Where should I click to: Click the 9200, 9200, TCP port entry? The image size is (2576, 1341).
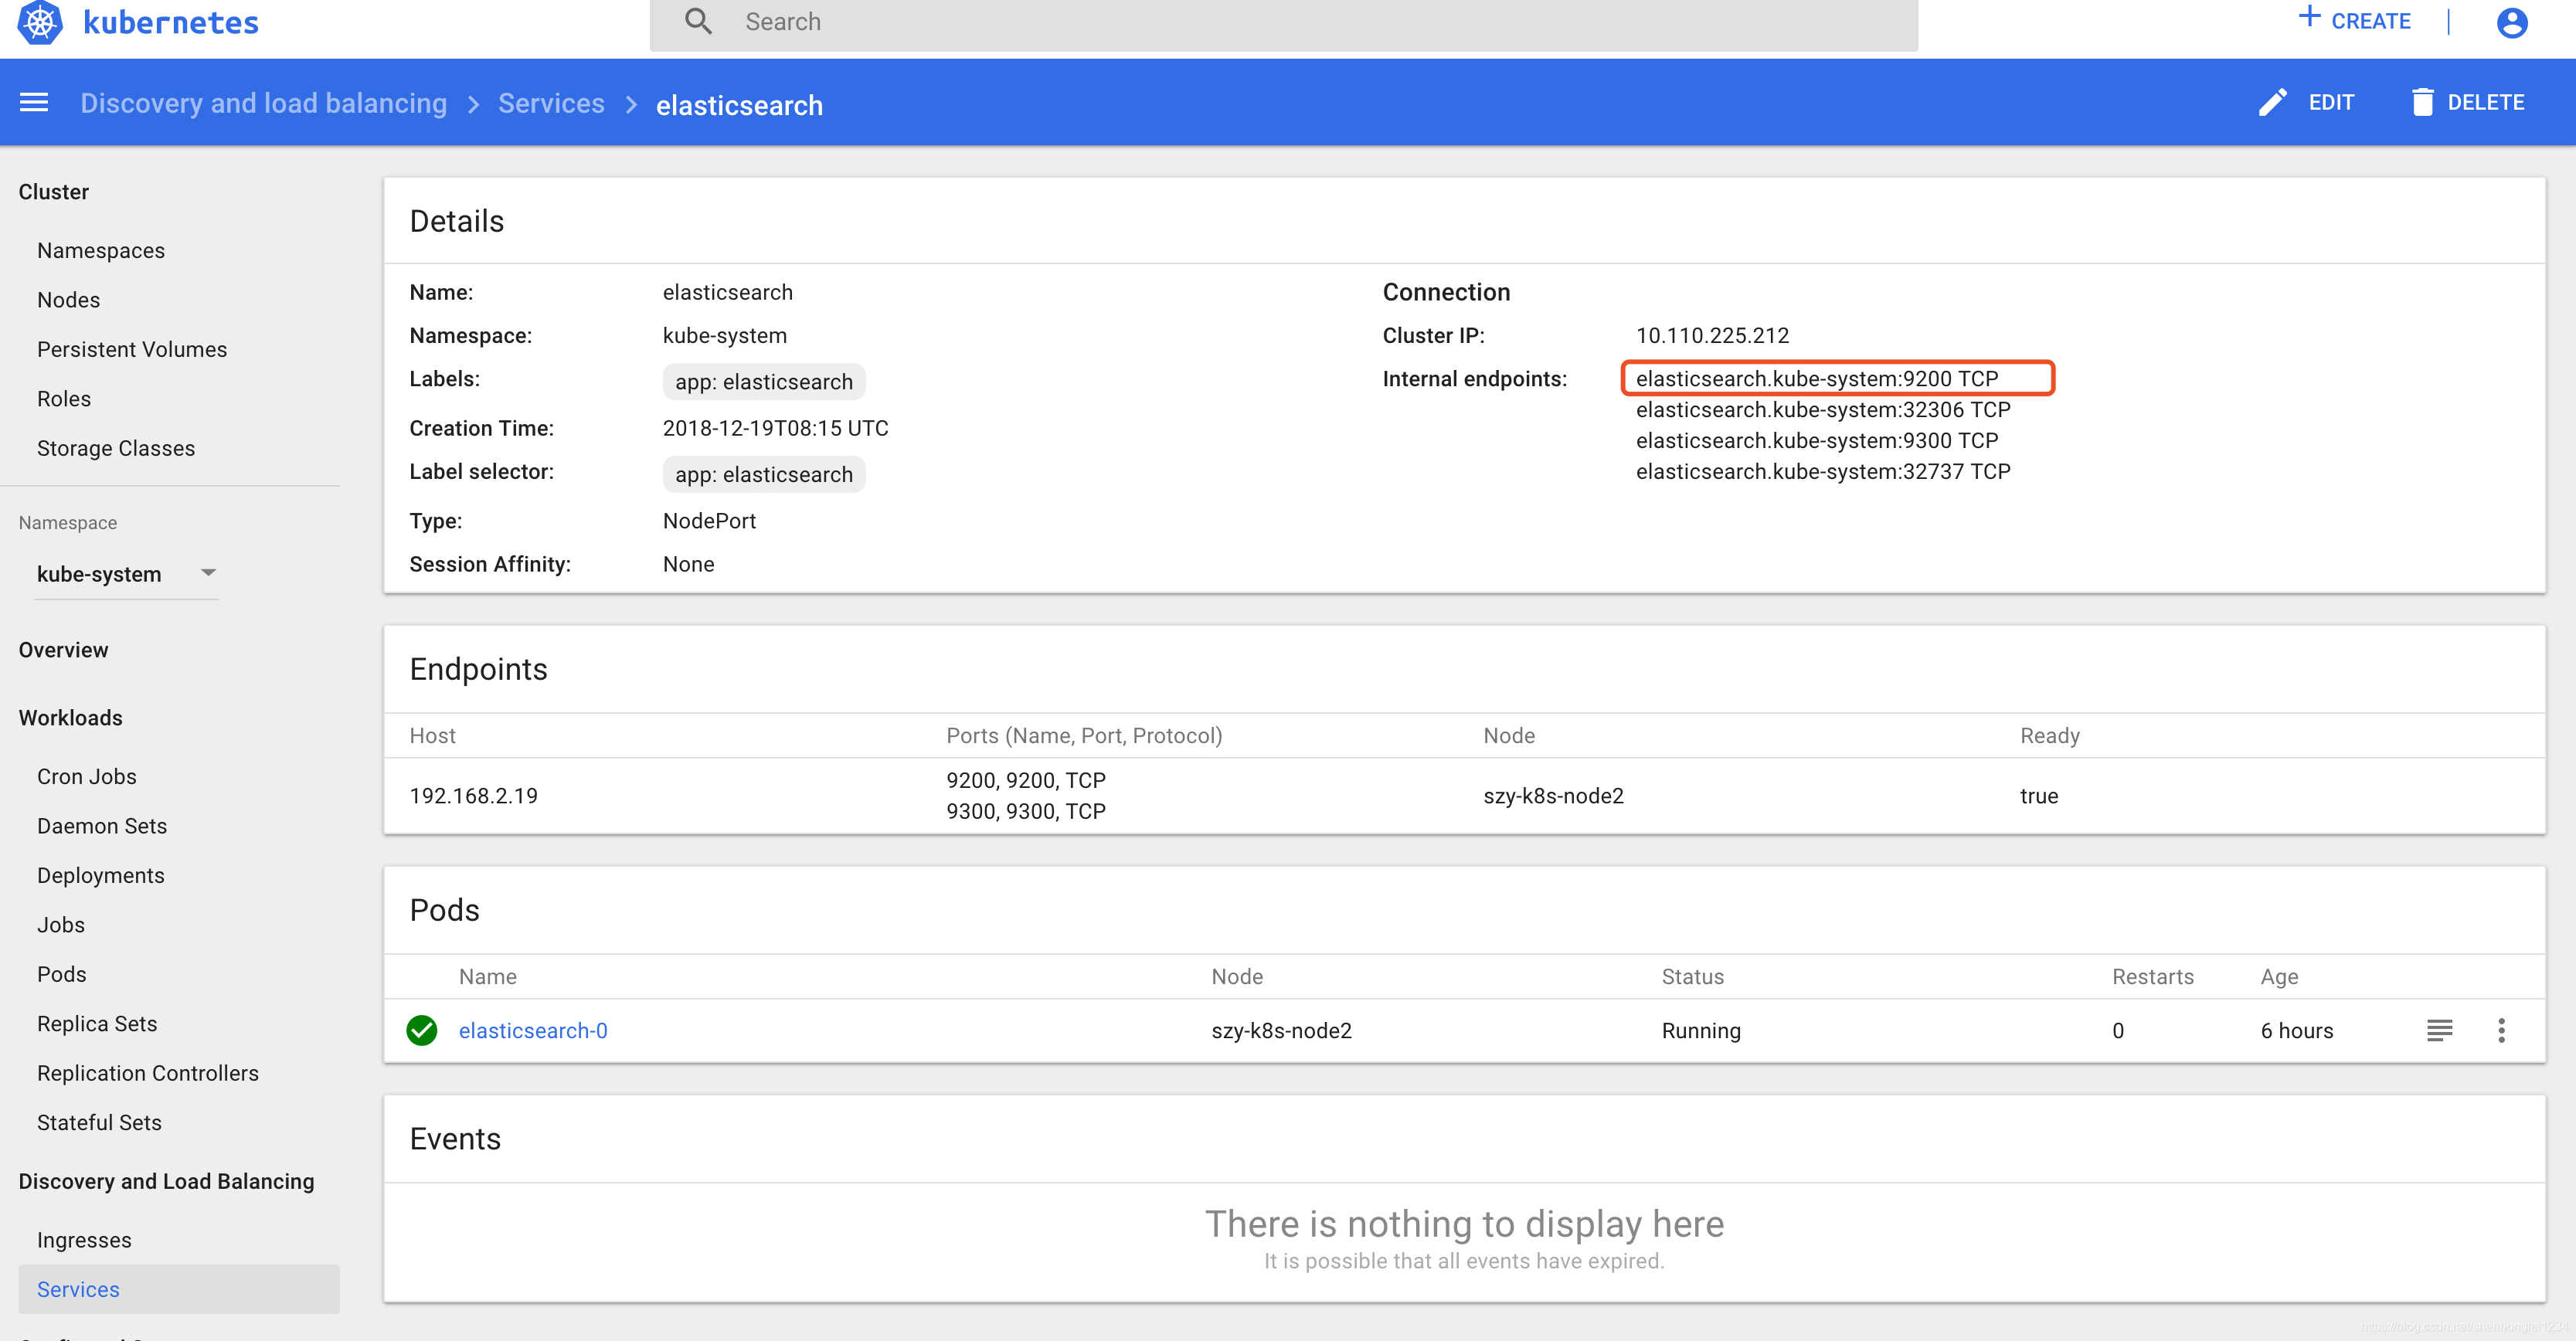[1026, 781]
